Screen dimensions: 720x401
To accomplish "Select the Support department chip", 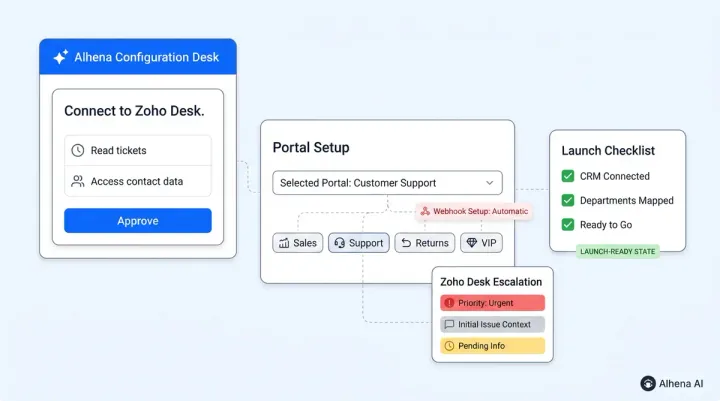I will click(x=359, y=243).
